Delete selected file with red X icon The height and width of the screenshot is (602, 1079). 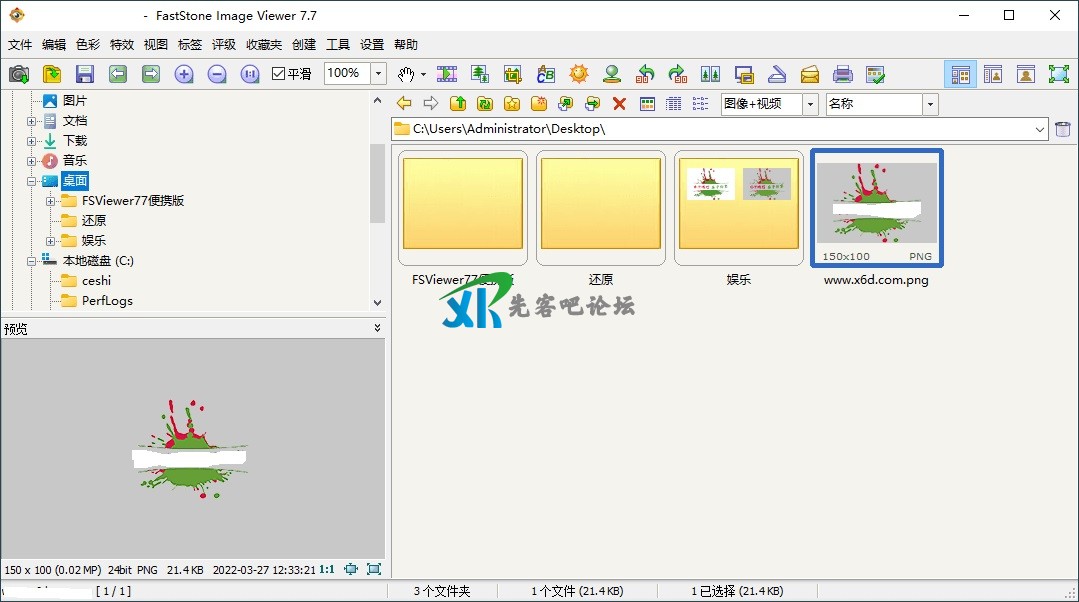tap(619, 104)
